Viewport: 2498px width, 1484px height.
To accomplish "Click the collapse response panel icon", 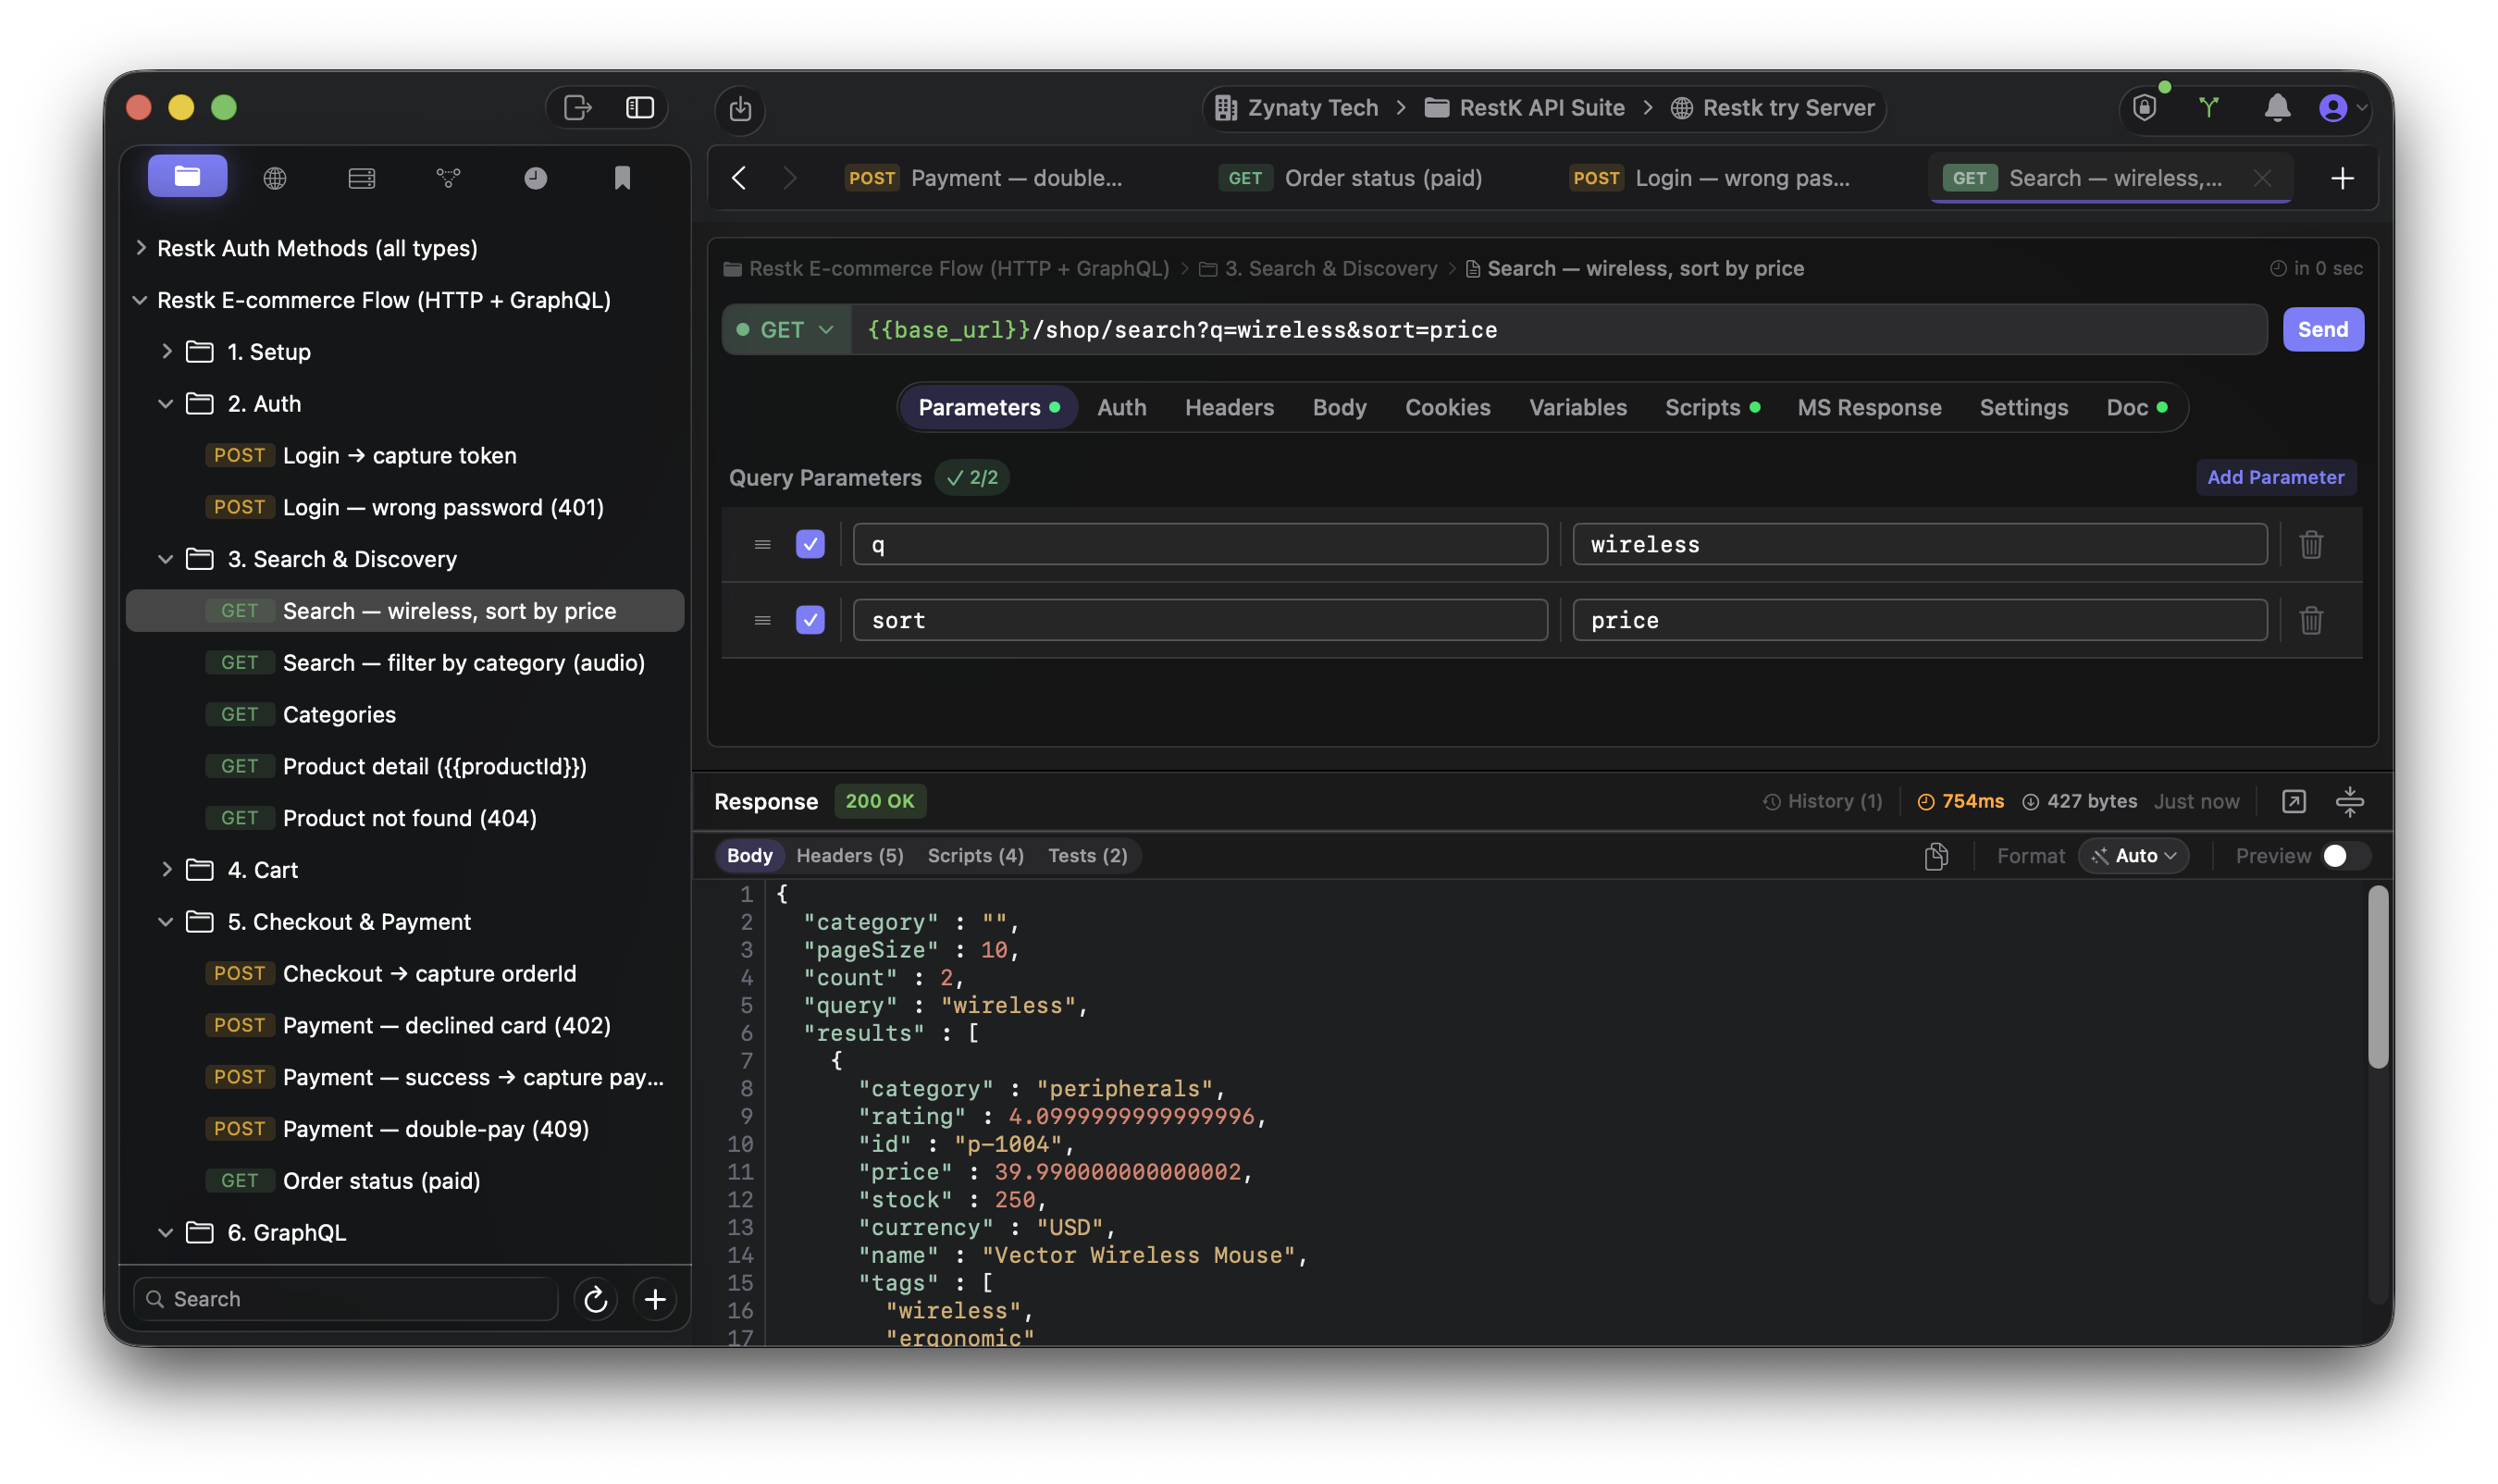I will (2349, 801).
